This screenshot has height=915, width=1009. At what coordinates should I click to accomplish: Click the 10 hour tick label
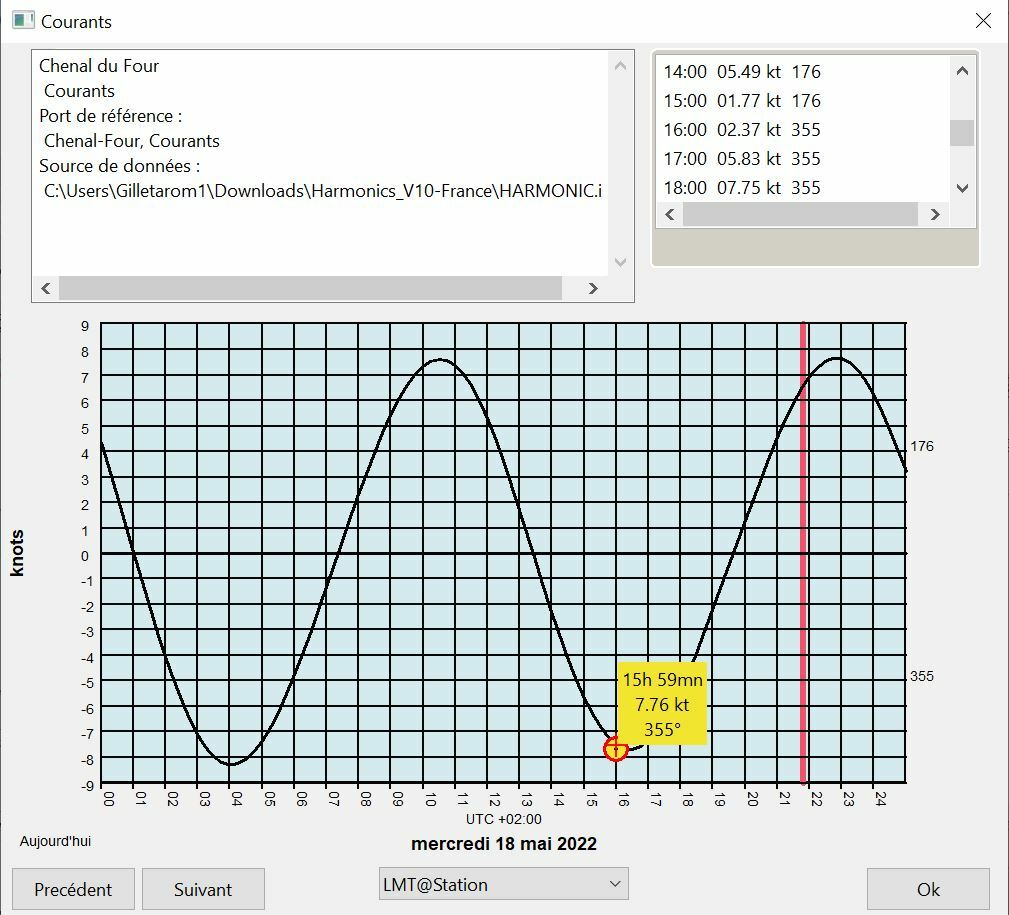pyautogui.click(x=430, y=800)
